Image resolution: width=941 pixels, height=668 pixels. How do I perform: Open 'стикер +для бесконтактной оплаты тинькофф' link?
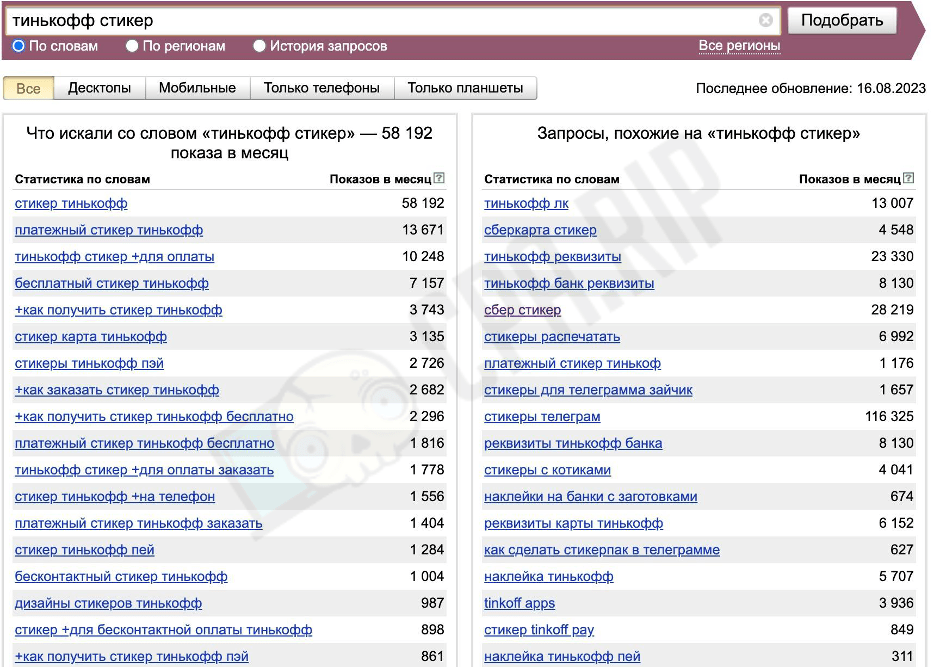[x=163, y=630]
